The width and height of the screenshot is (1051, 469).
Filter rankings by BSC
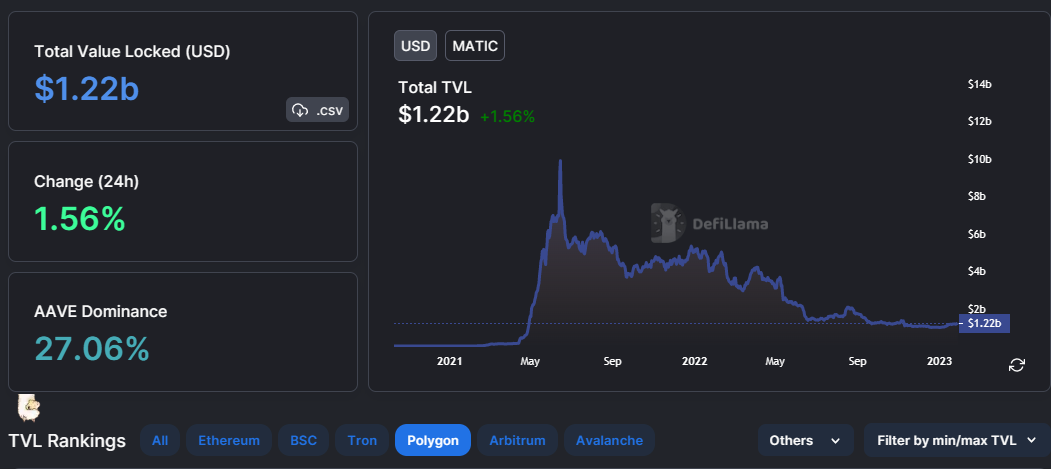pyautogui.click(x=304, y=440)
